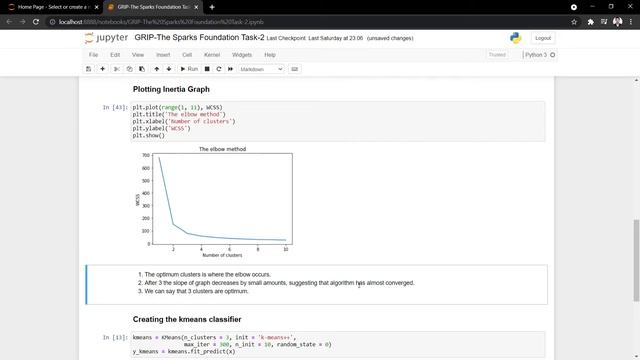Click the screen recording indicator icon
This screenshot has height=360, width=640.
click(x=574, y=7)
